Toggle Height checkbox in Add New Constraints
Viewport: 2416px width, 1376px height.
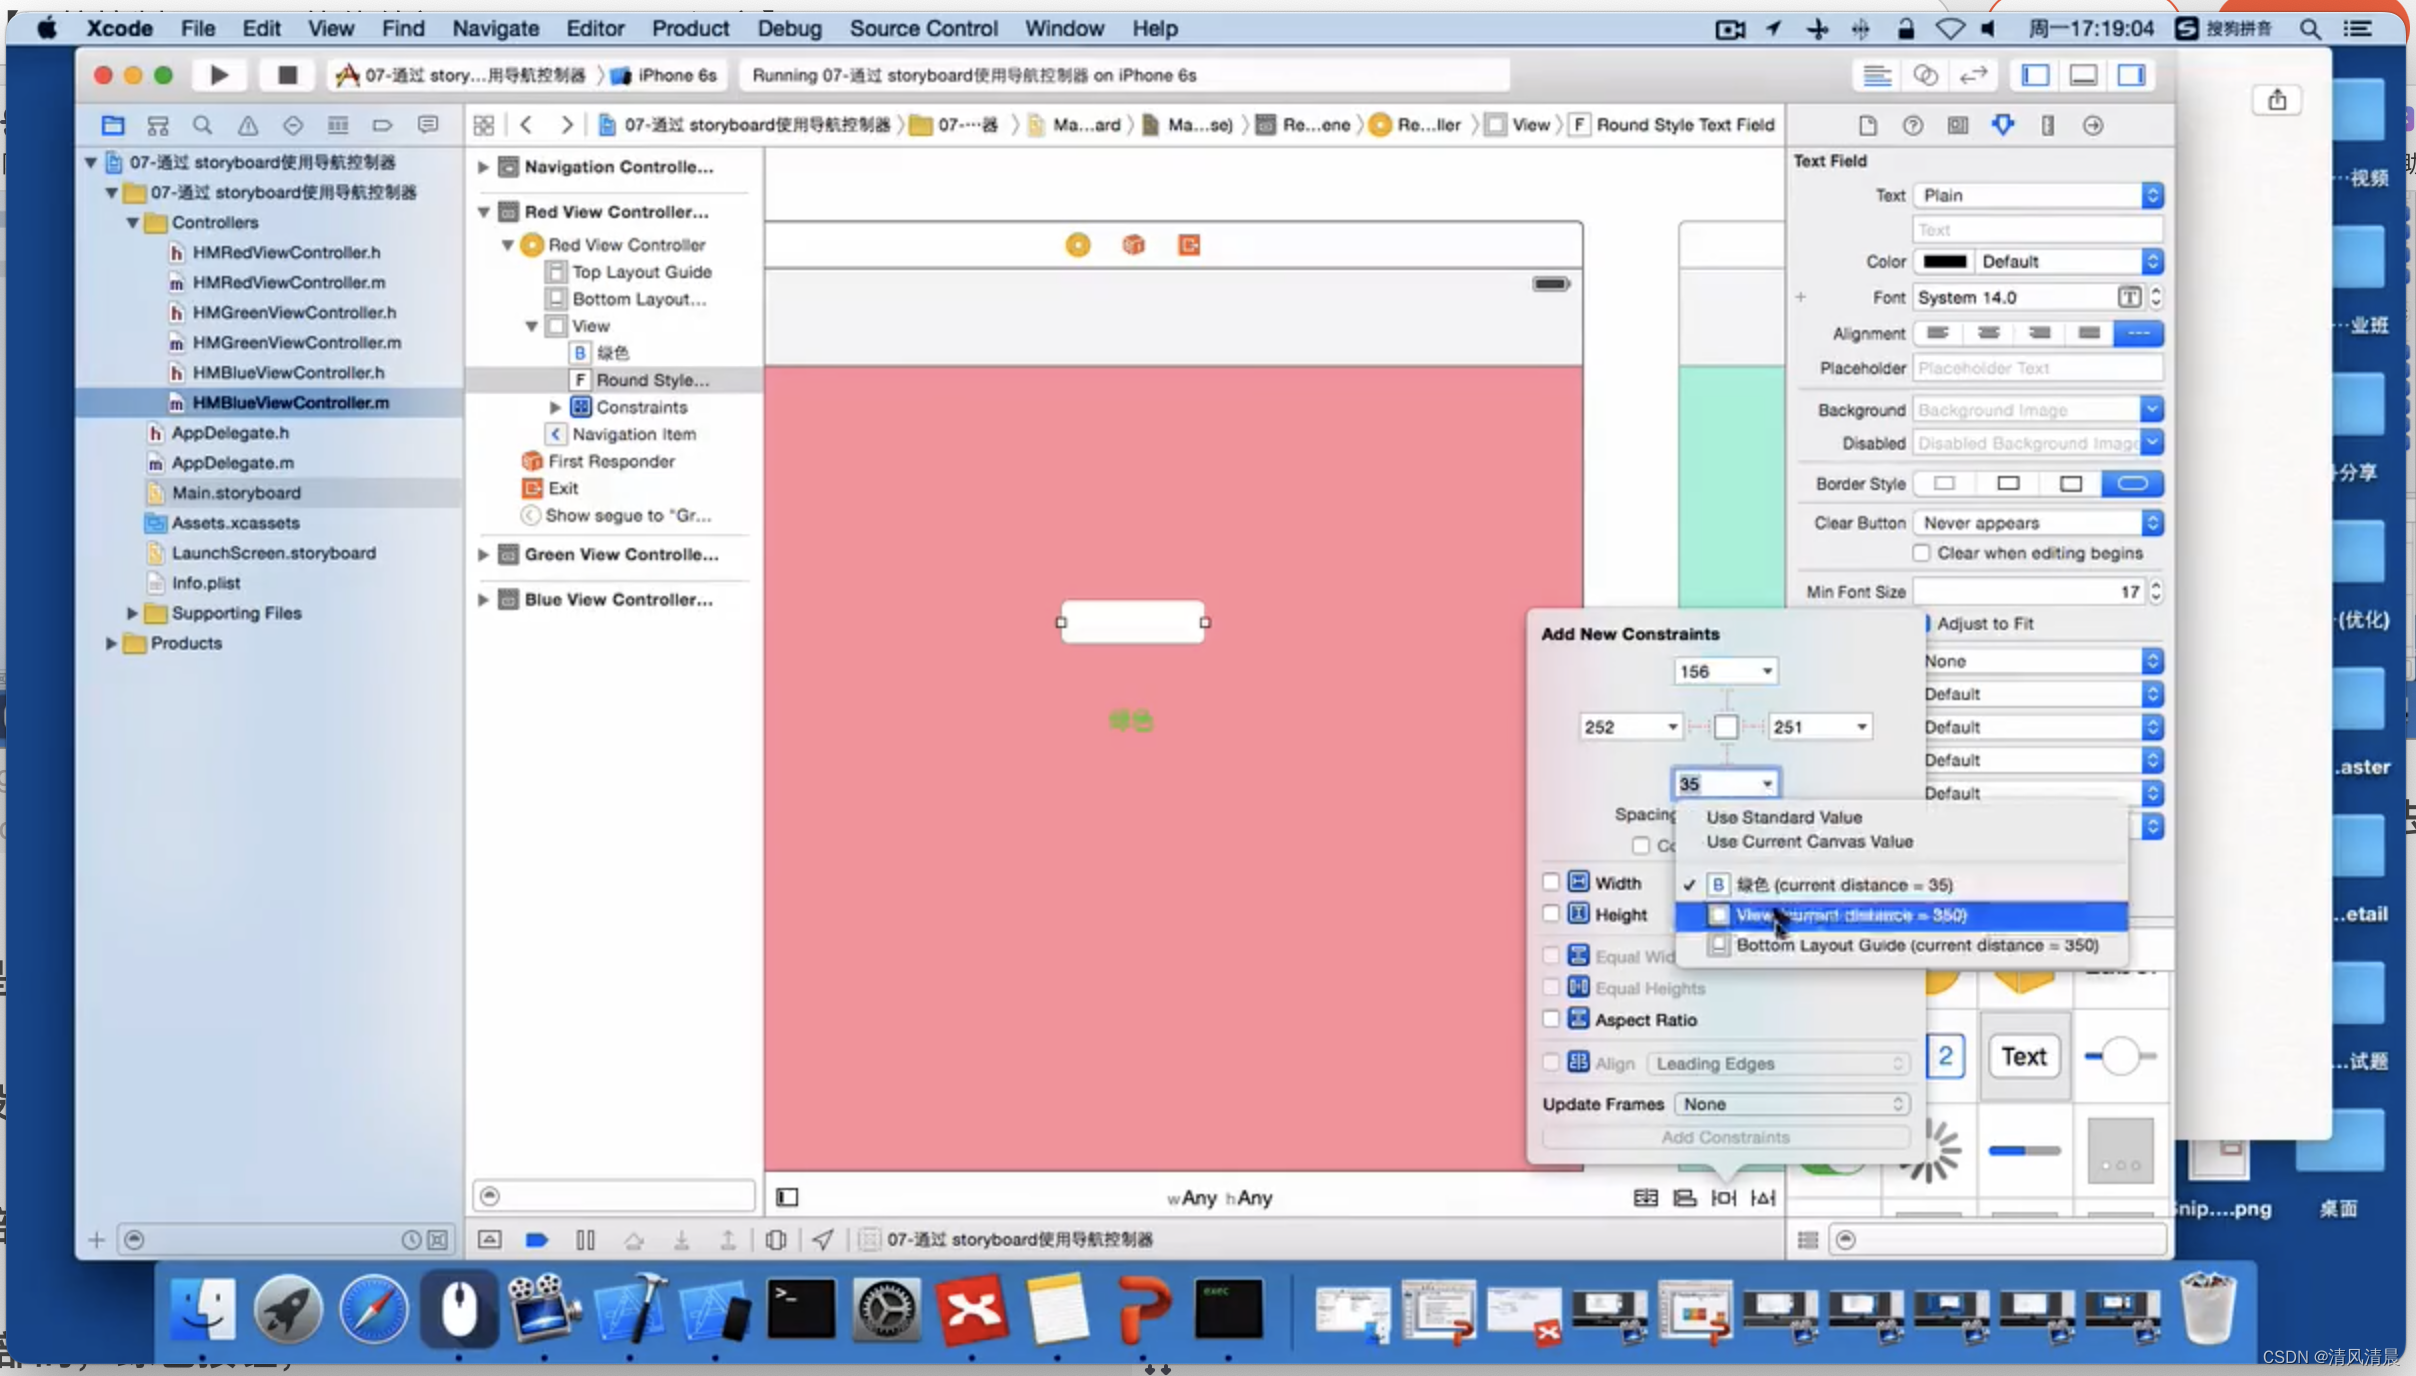click(1553, 915)
